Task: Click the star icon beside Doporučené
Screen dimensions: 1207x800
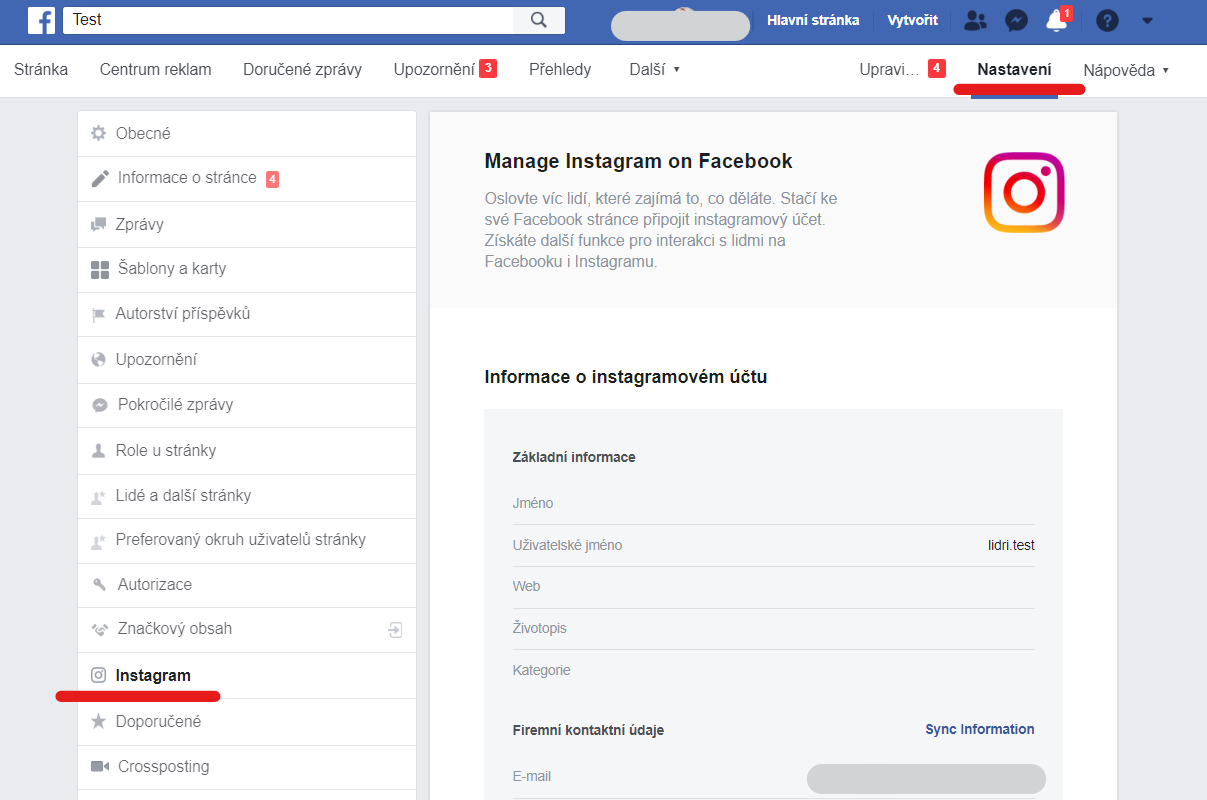Action: click(98, 721)
